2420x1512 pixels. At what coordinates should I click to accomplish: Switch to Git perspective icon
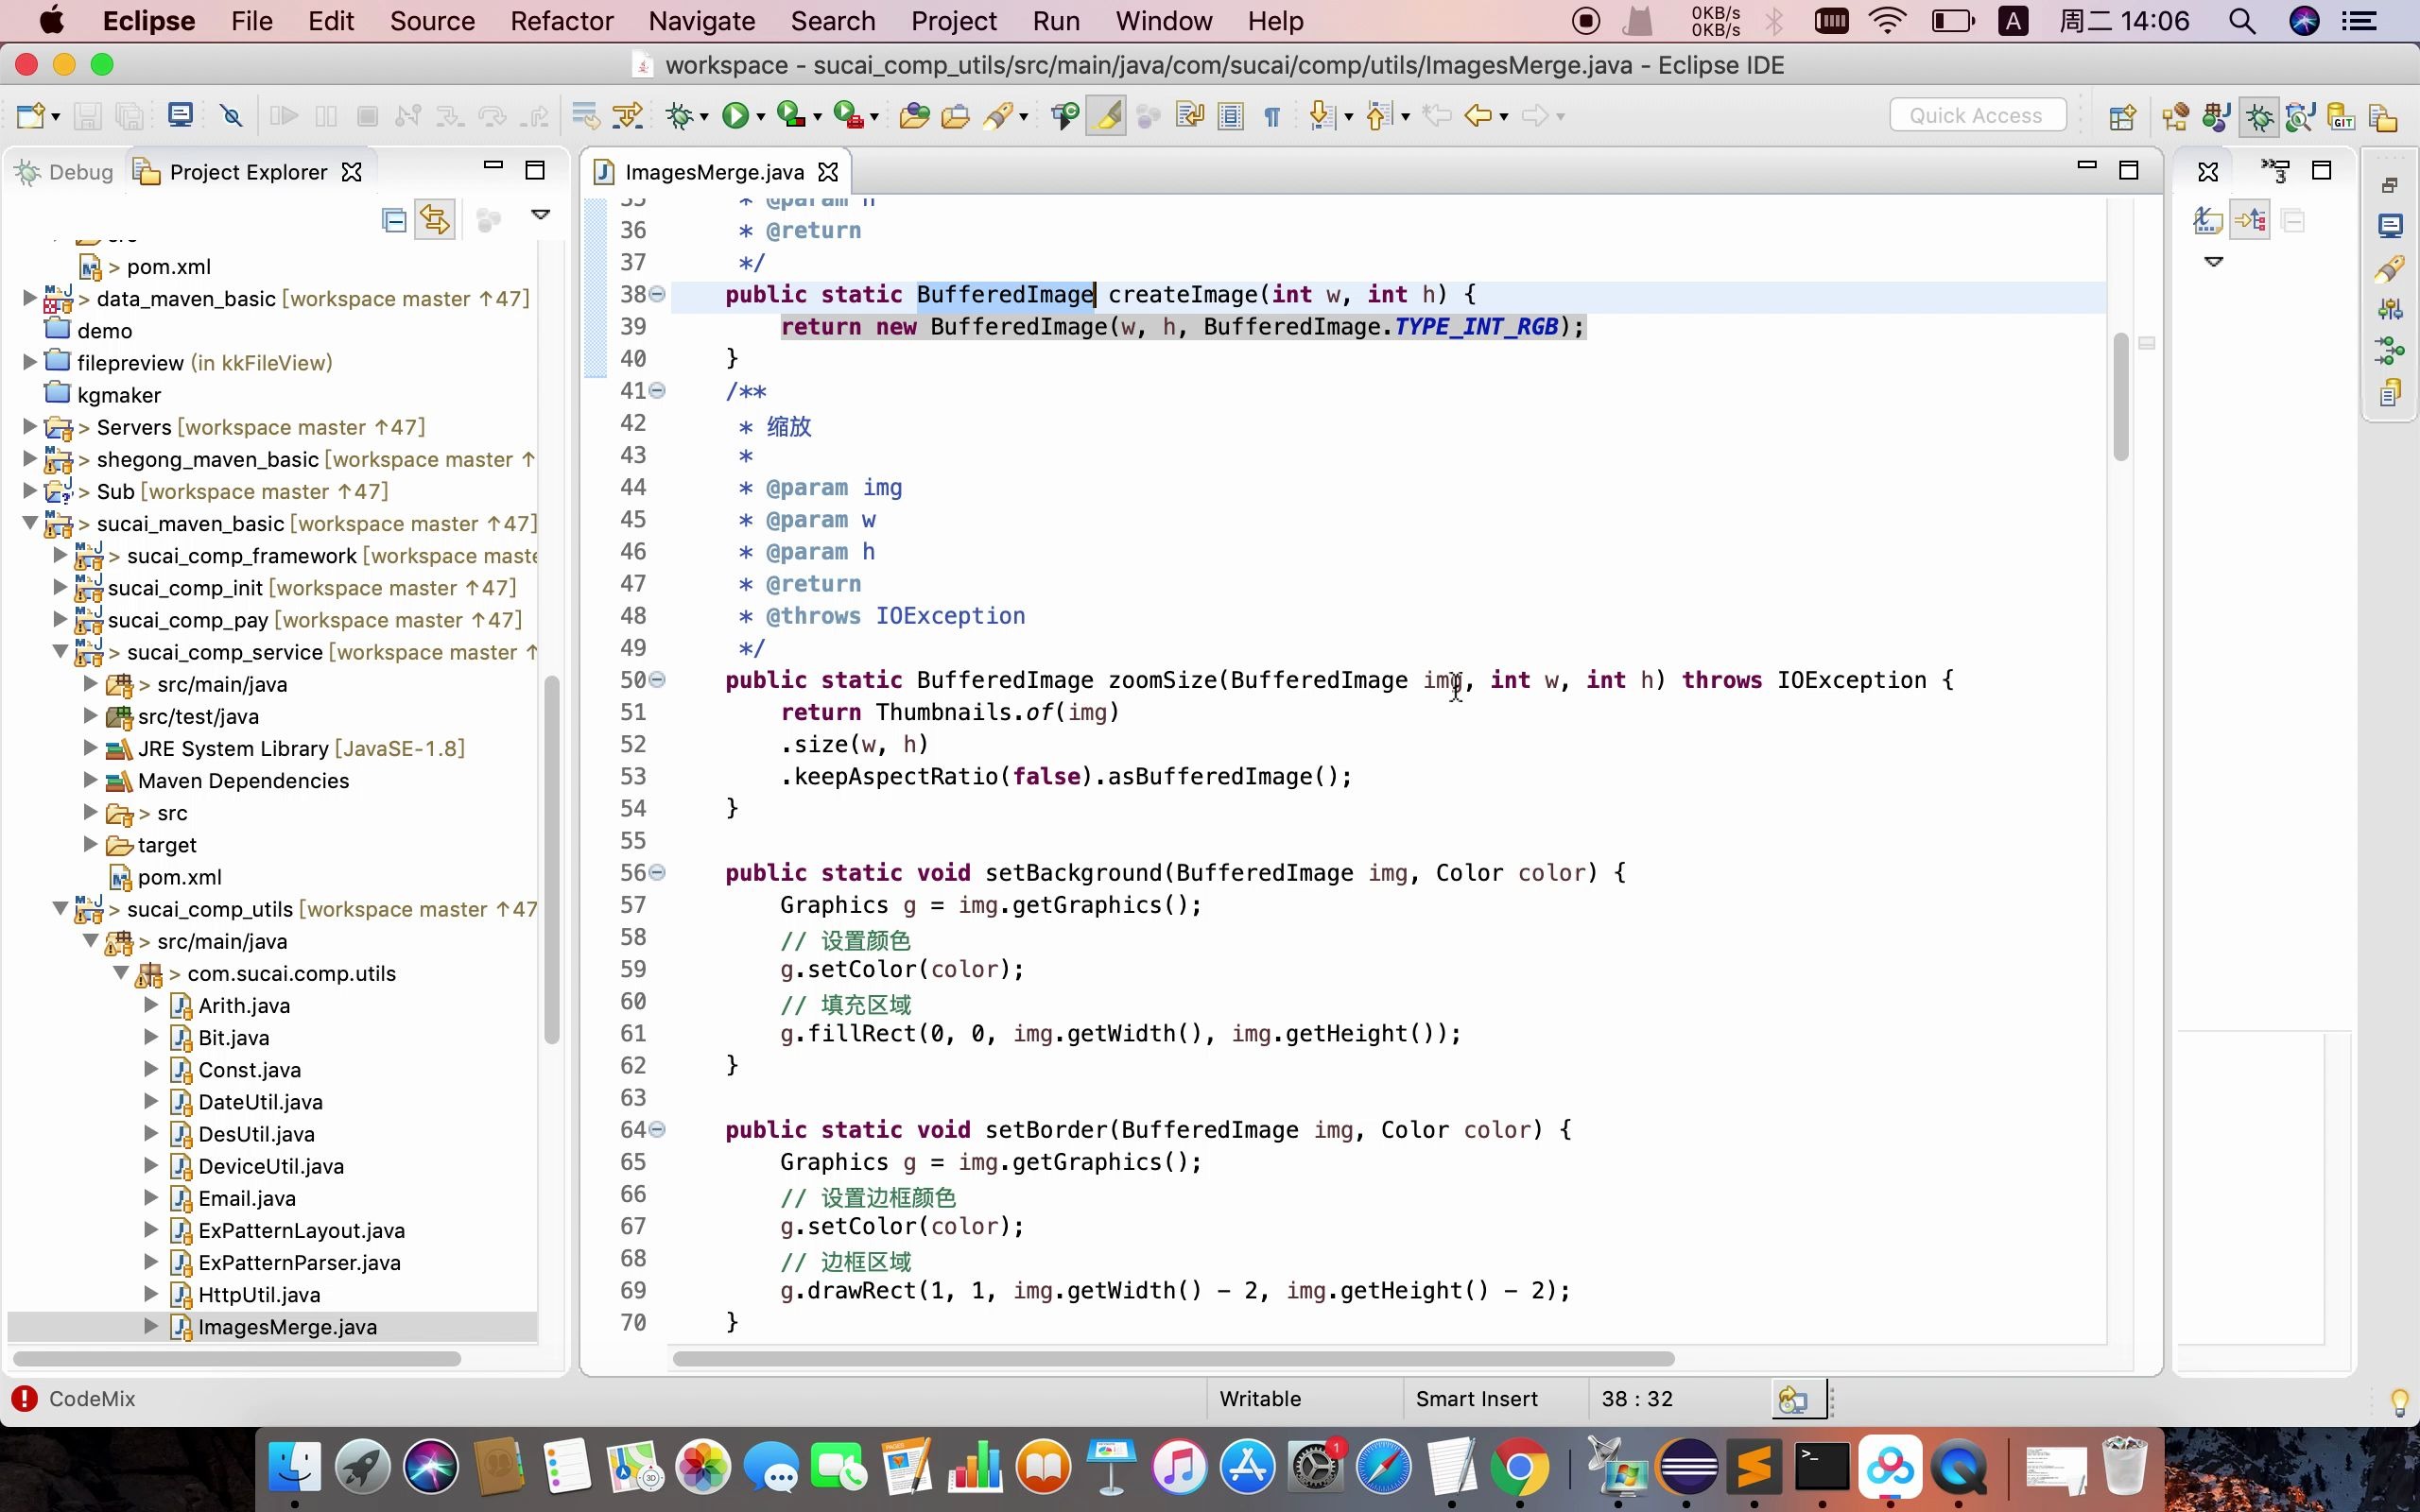[x=2341, y=117]
